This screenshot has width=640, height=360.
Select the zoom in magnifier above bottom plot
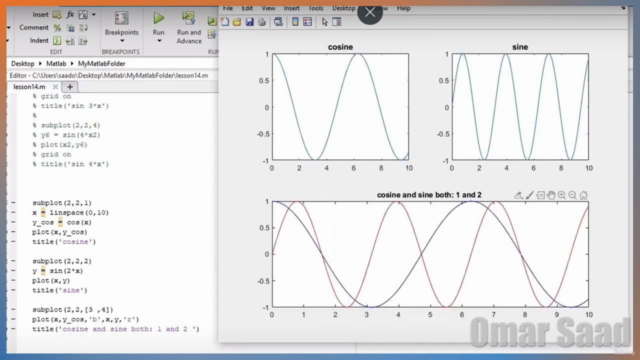(x=562, y=195)
